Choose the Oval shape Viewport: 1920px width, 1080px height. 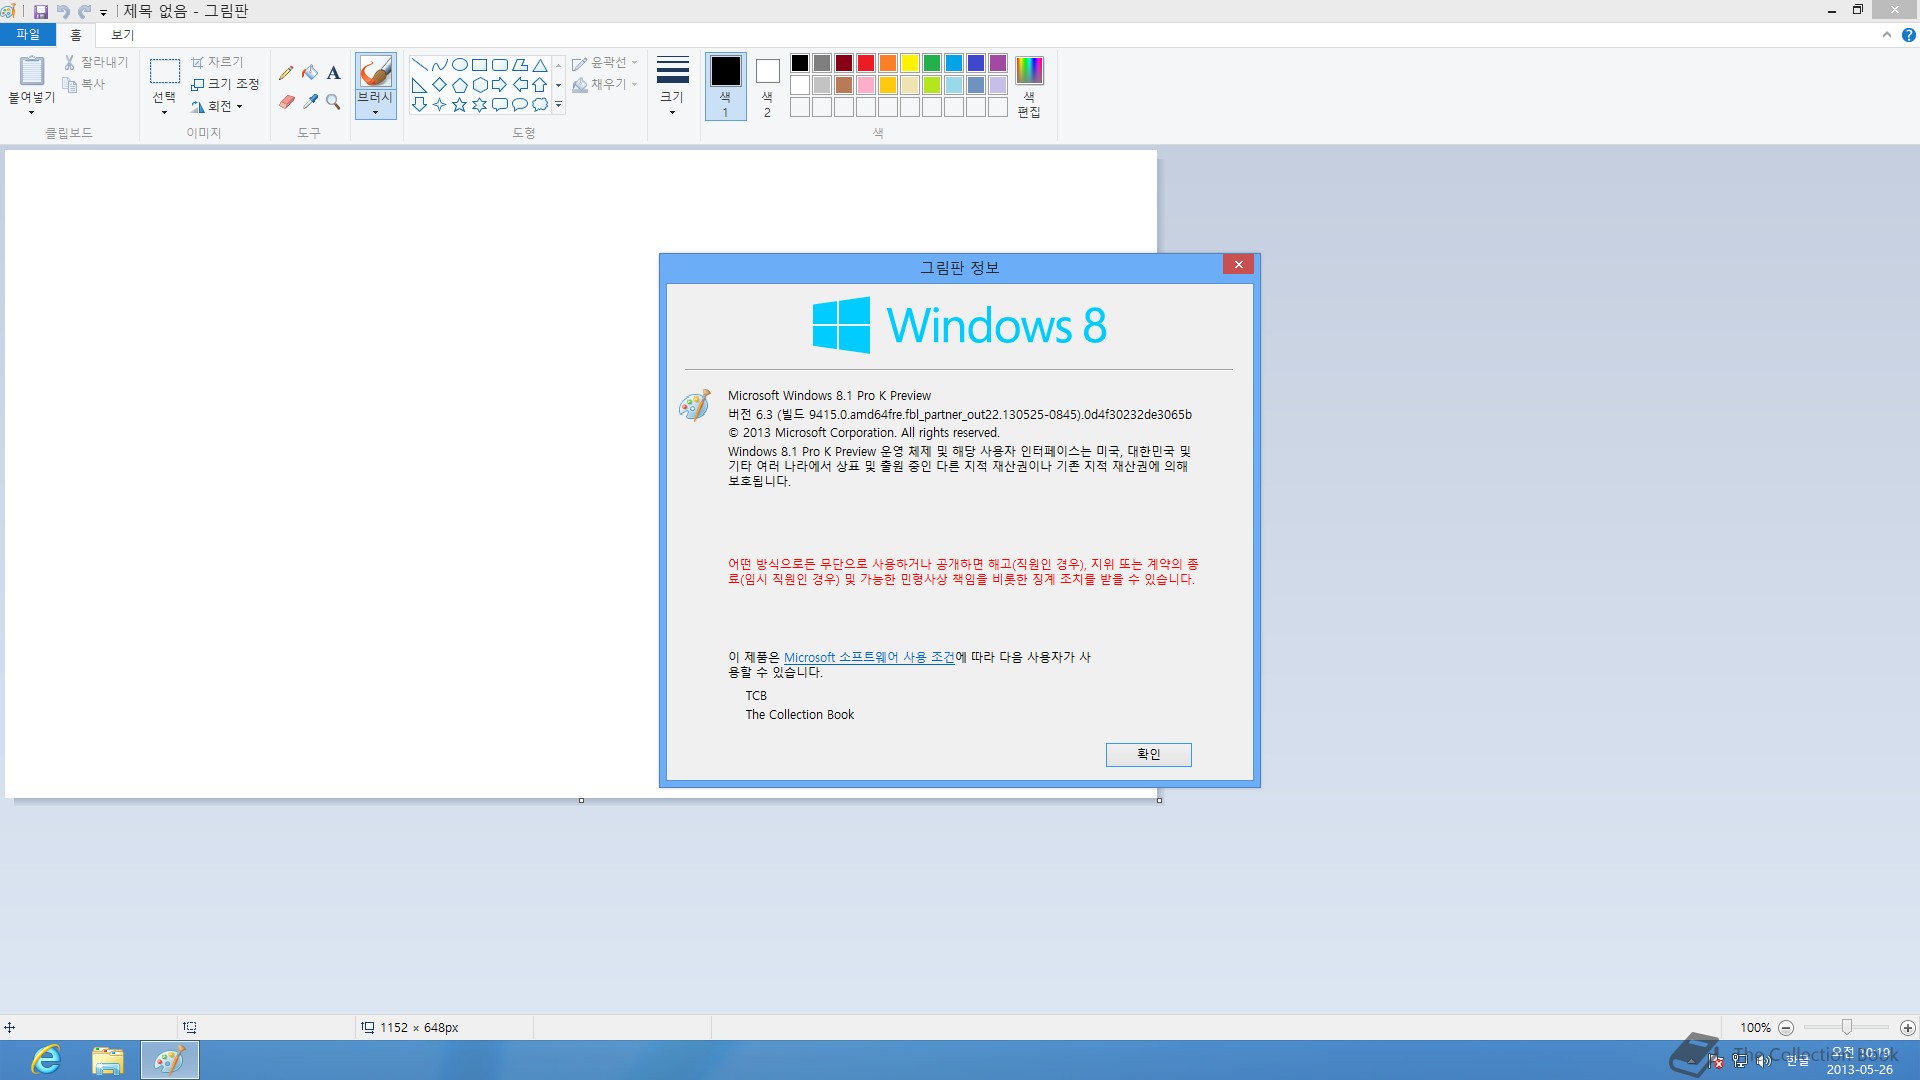pyautogui.click(x=460, y=65)
